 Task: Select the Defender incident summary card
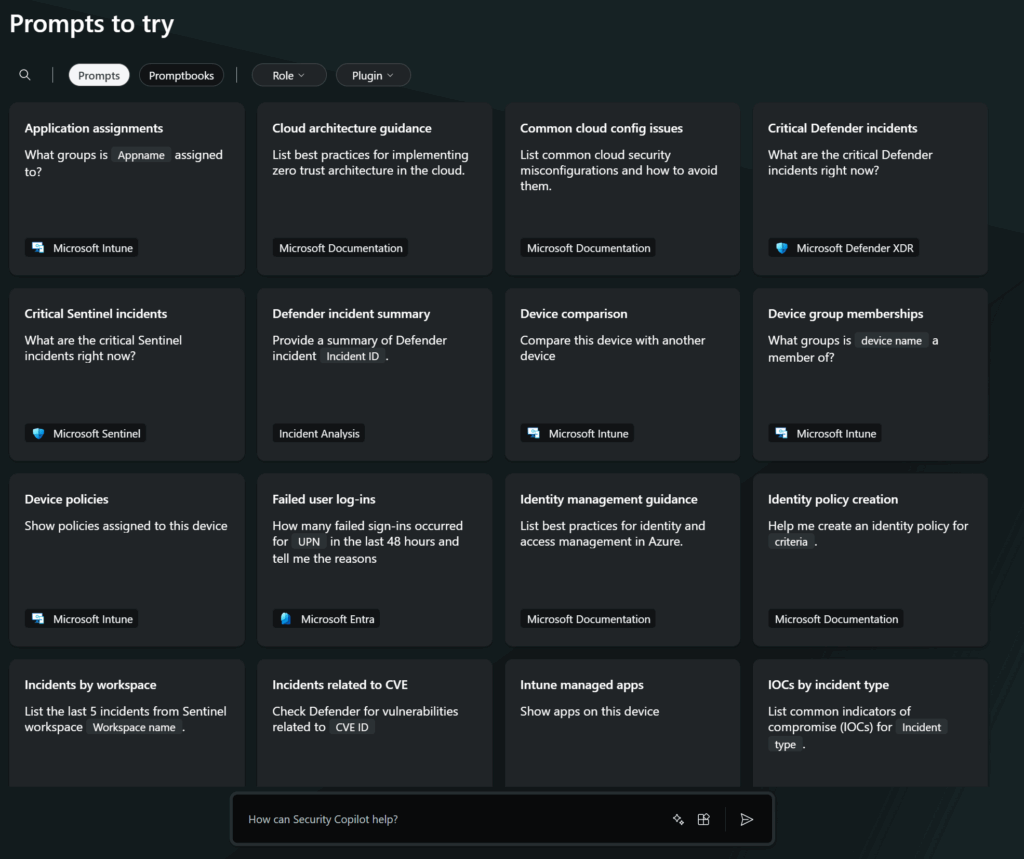pos(374,374)
